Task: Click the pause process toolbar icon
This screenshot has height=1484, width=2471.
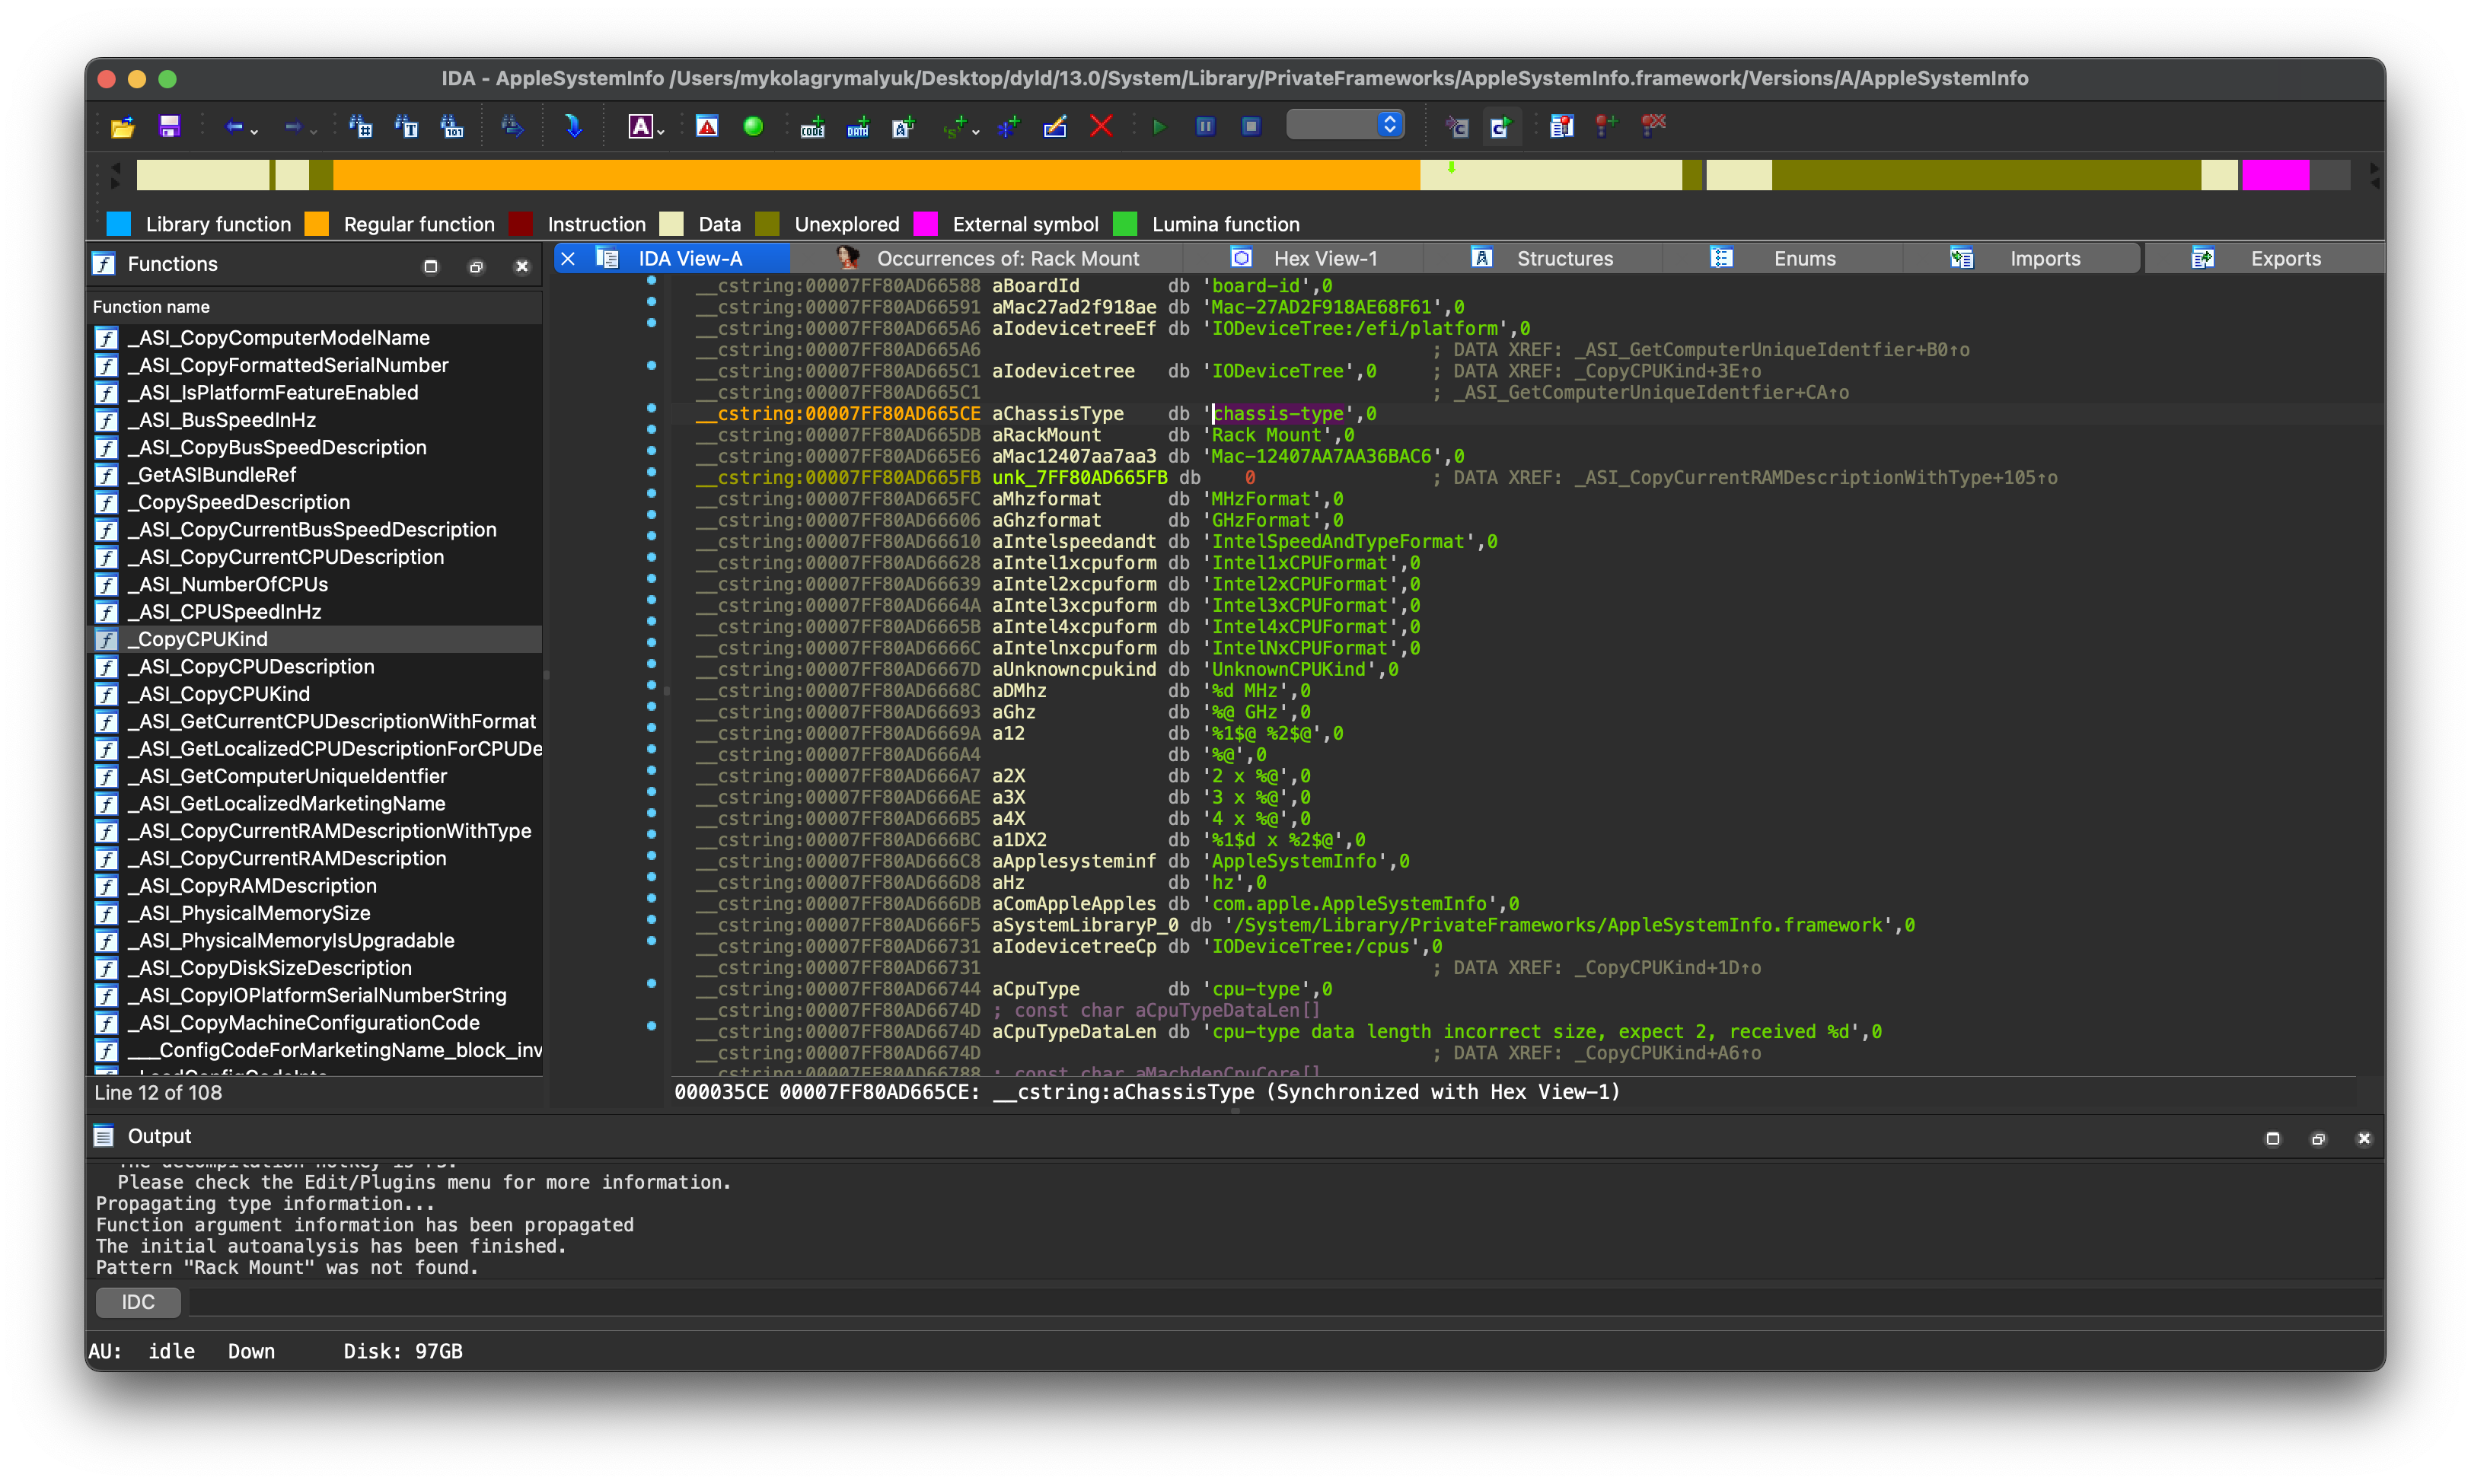Action: (x=1205, y=126)
